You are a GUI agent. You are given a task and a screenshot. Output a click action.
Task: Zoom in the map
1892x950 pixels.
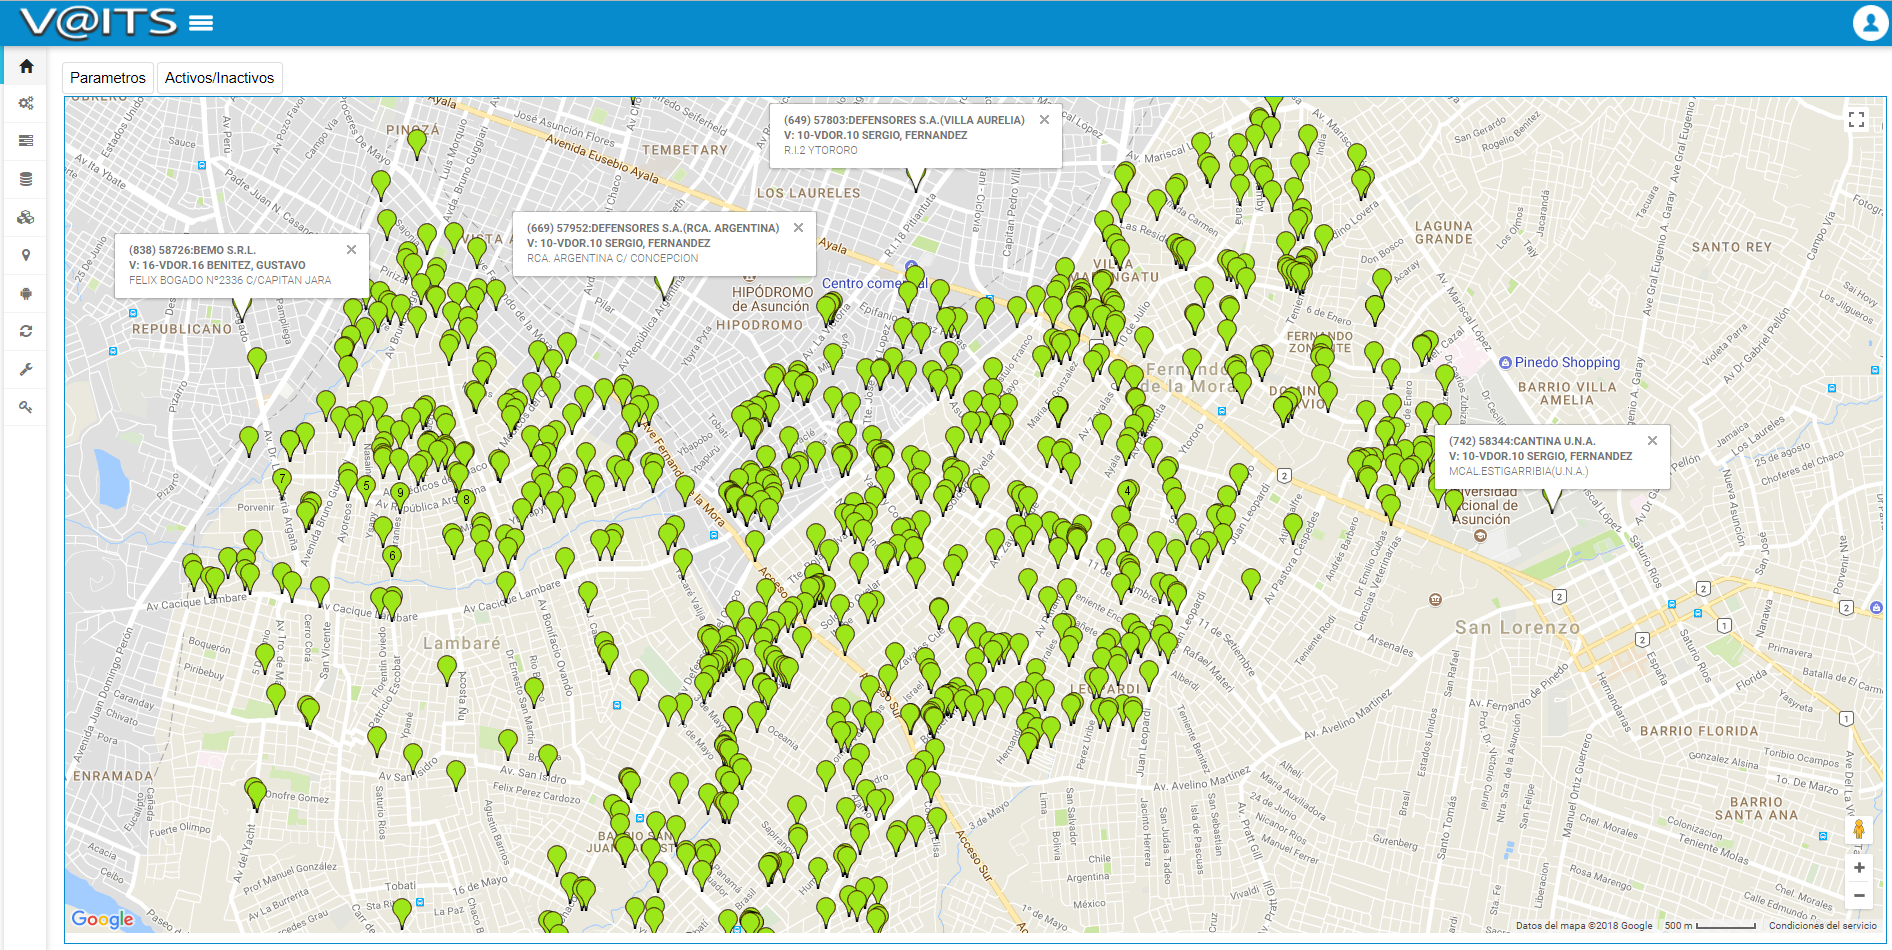1859,868
